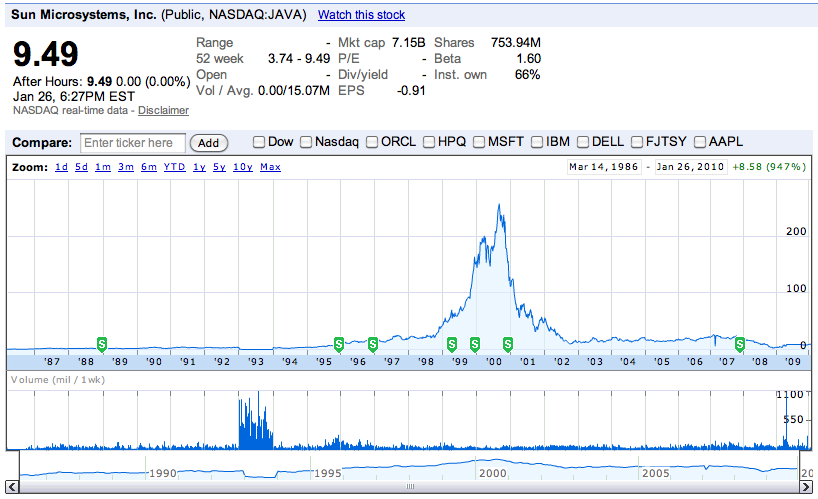Viewport: 818px width, 499px height.
Task: Check the HPQ comparison box
Action: pos(429,142)
